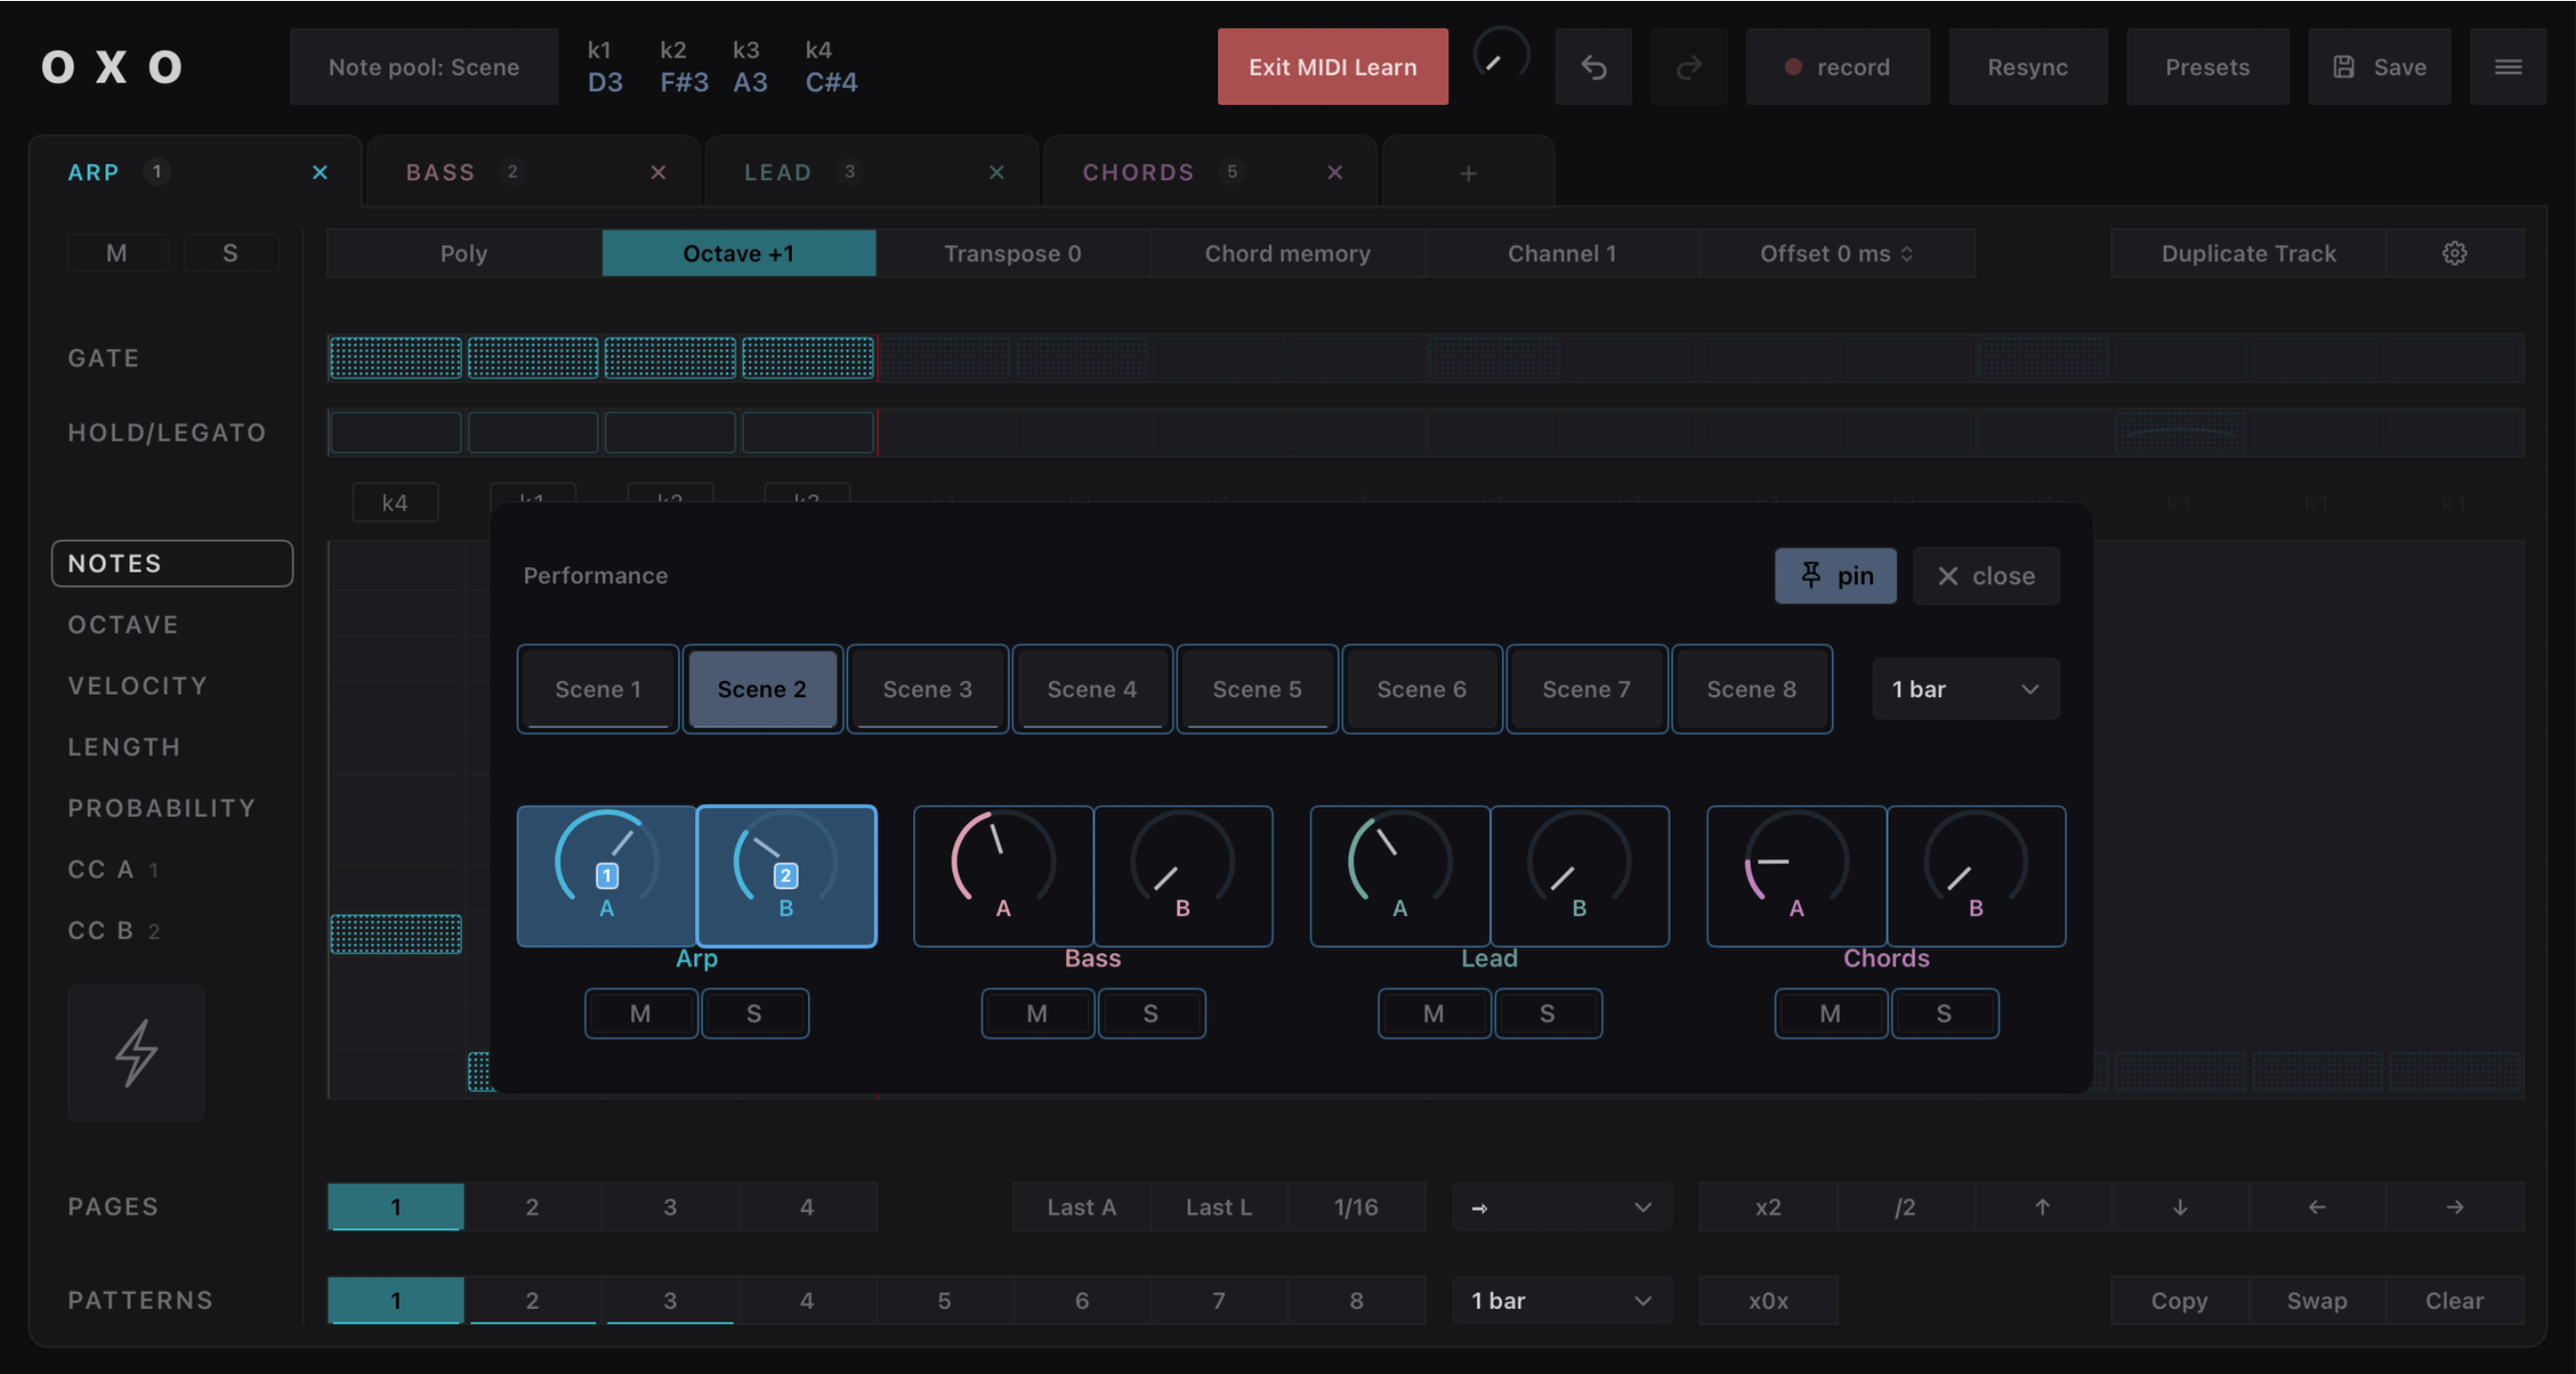Image resolution: width=2576 pixels, height=1374 pixels.
Task: Select Scene 3 in Performance
Action: [x=927, y=689]
